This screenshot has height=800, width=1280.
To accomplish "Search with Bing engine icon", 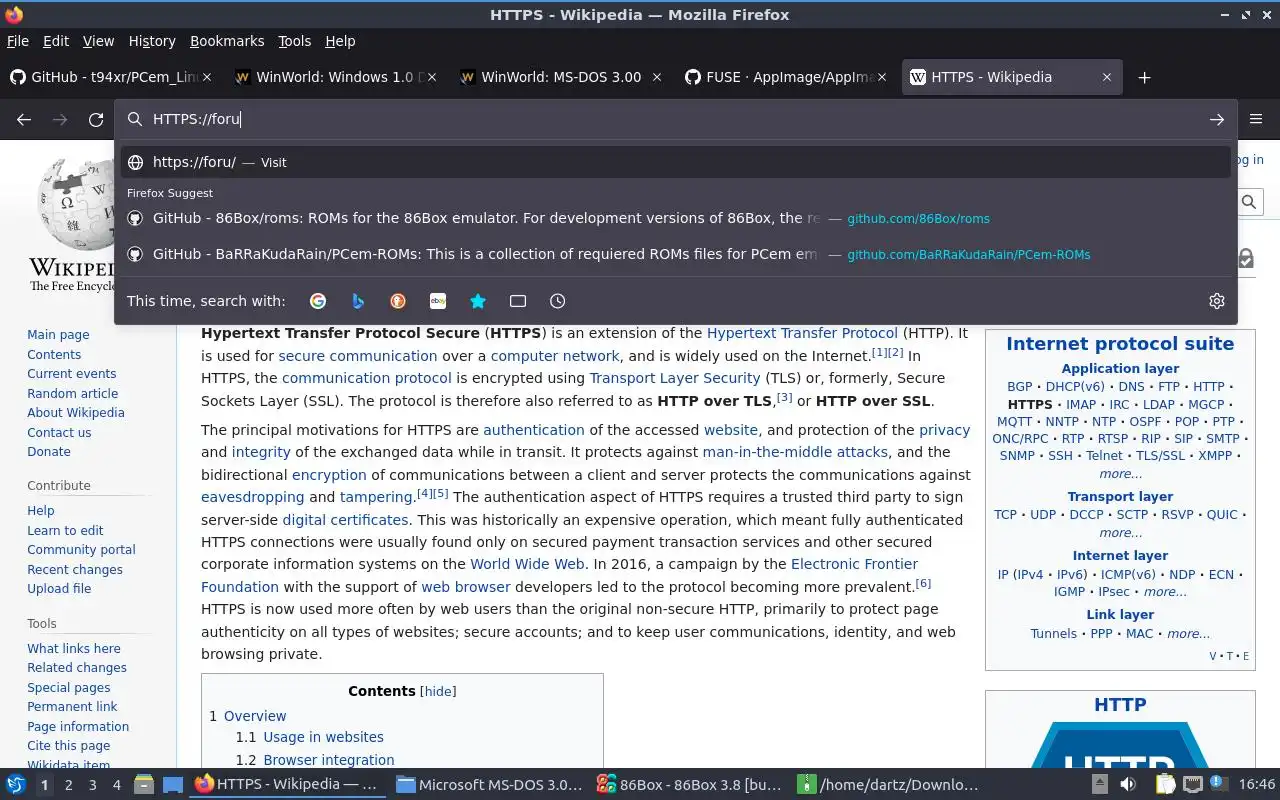I will (358, 301).
